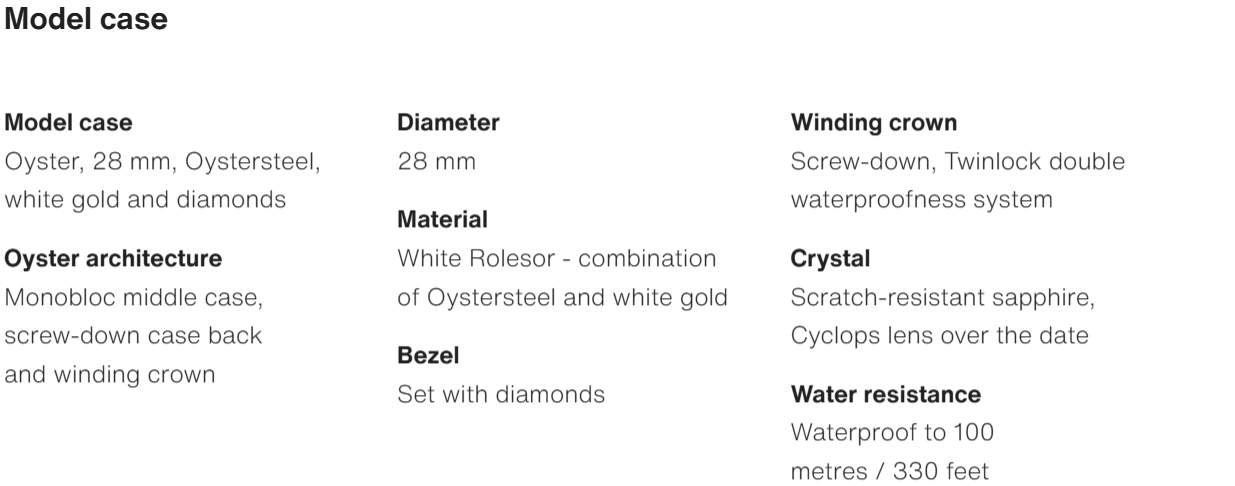Click the bold "Material" label

442,219
